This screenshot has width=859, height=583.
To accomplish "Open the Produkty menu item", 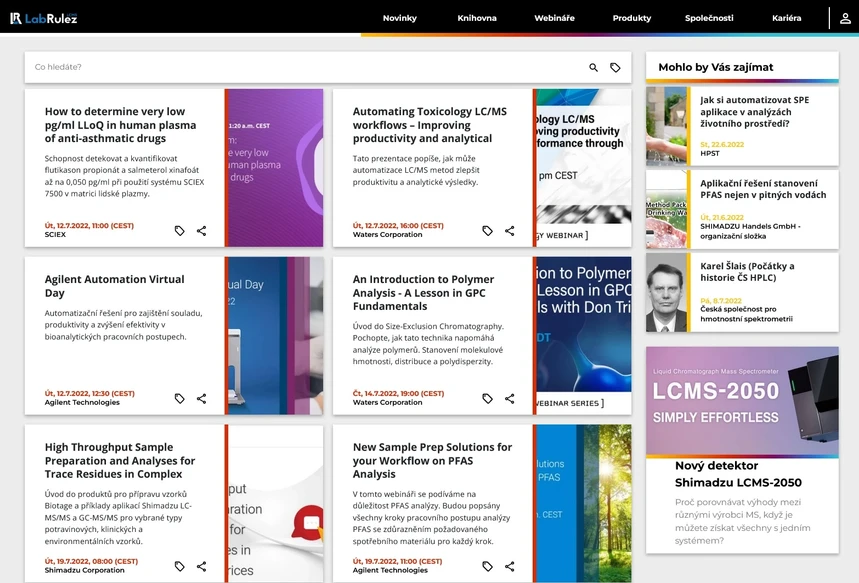I will tap(632, 18).
